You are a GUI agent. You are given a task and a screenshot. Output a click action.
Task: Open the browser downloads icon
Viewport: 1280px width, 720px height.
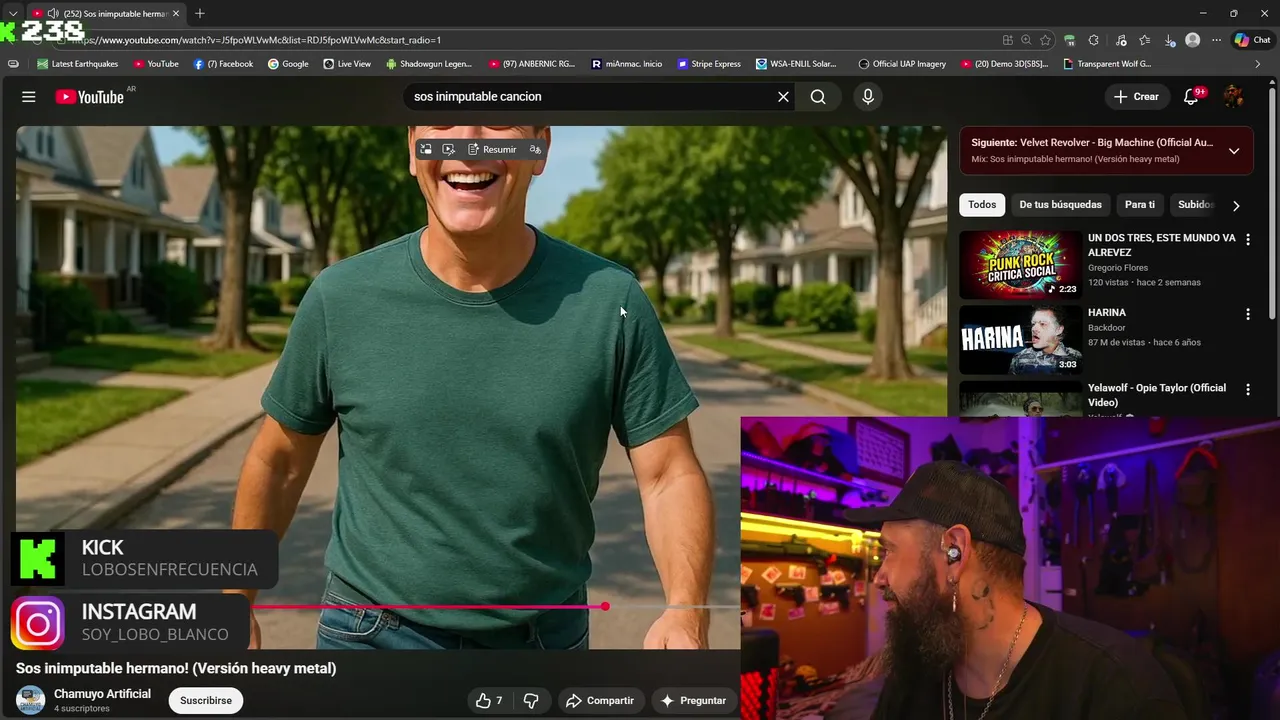(1170, 40)
